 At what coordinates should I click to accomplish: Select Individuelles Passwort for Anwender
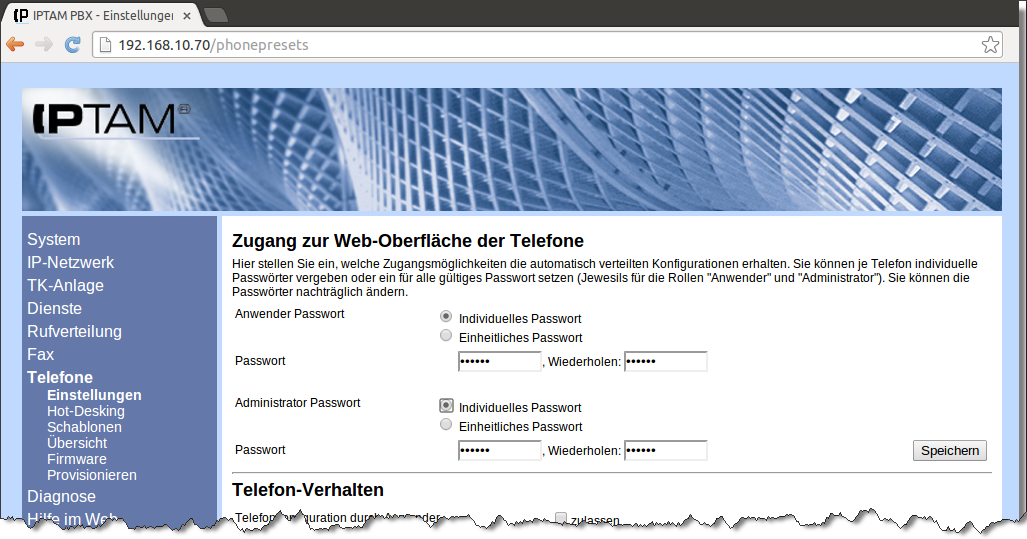tap(446, 317)
